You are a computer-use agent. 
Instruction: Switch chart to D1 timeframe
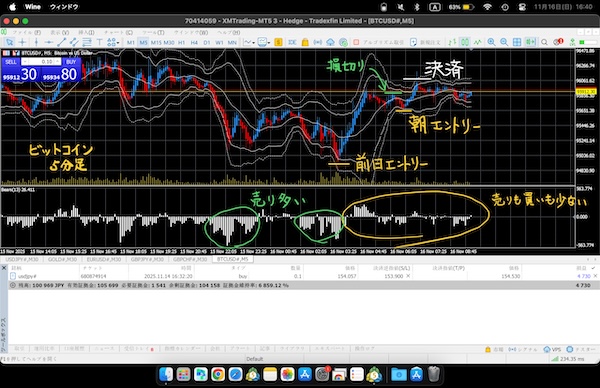point(207,42)
